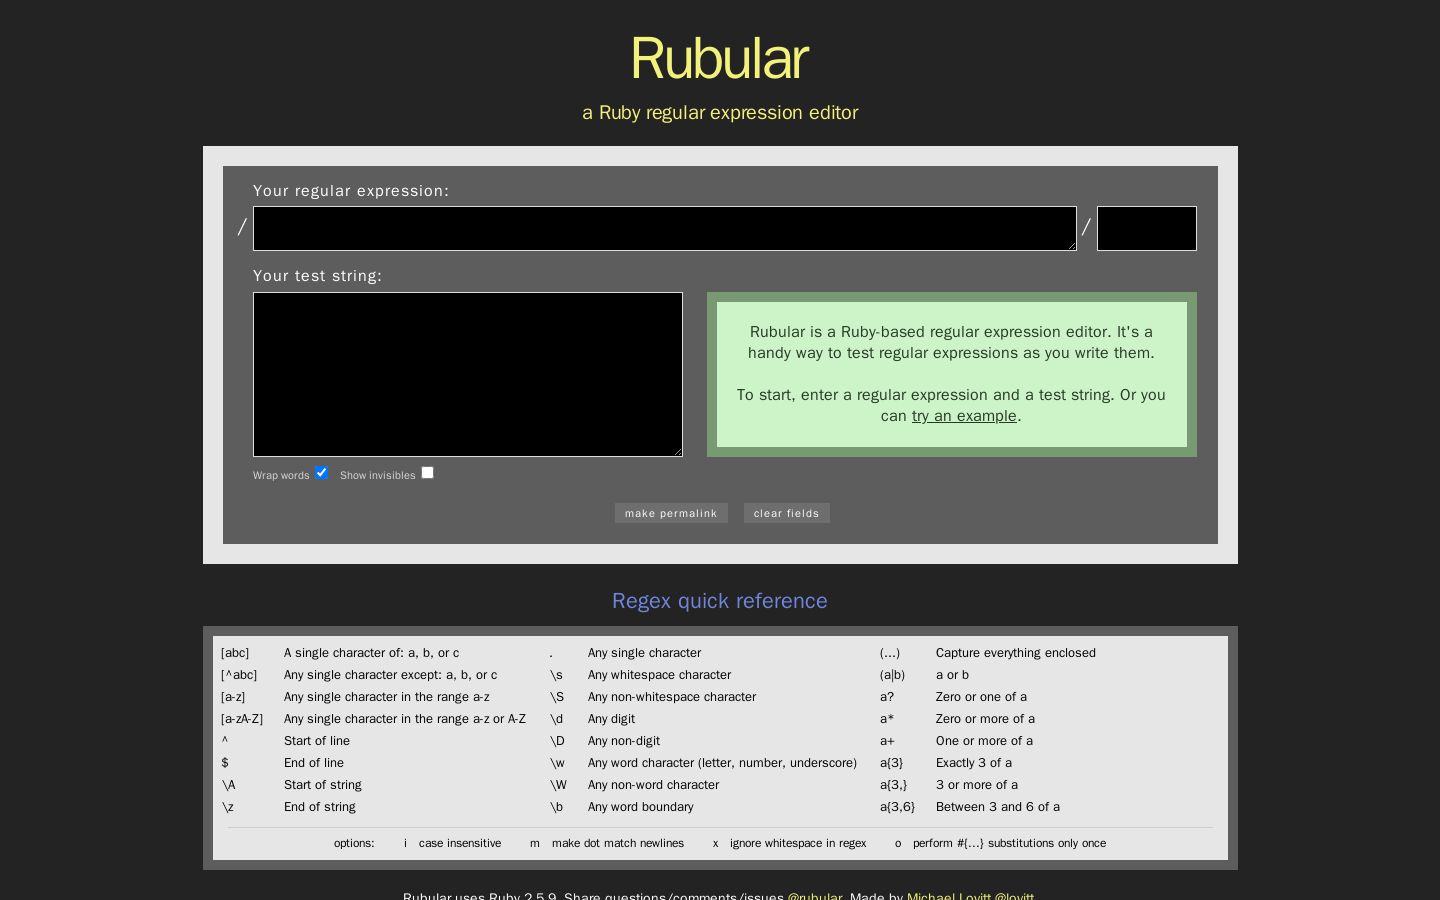Click "Any word character" description
1440x900 pixels.
point(722,763)
